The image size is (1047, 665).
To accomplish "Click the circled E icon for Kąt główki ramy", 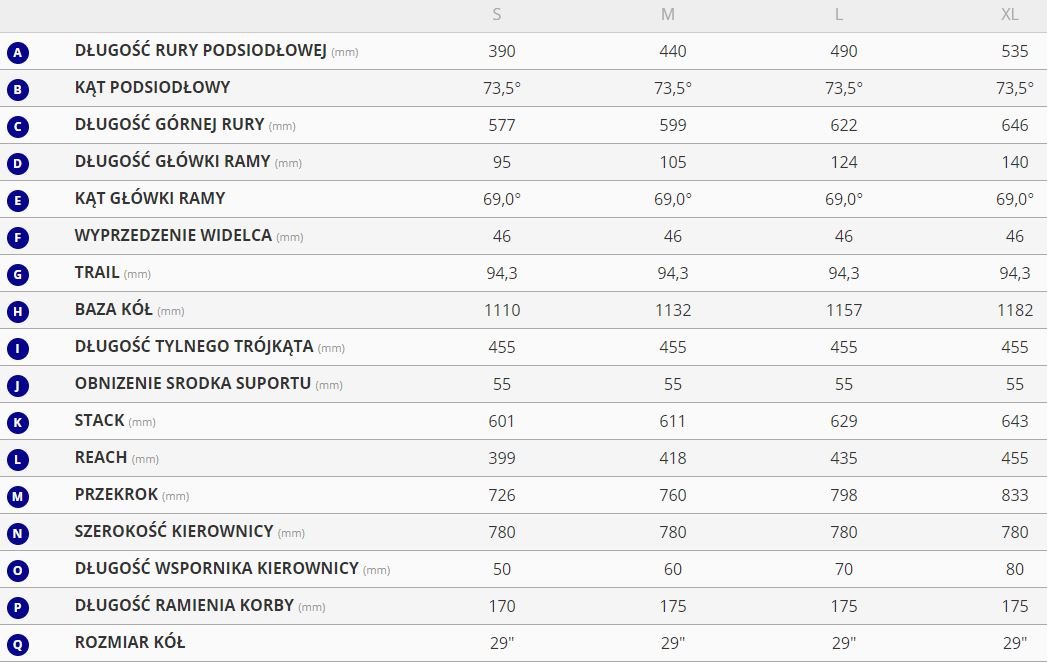I will point(17,201).
